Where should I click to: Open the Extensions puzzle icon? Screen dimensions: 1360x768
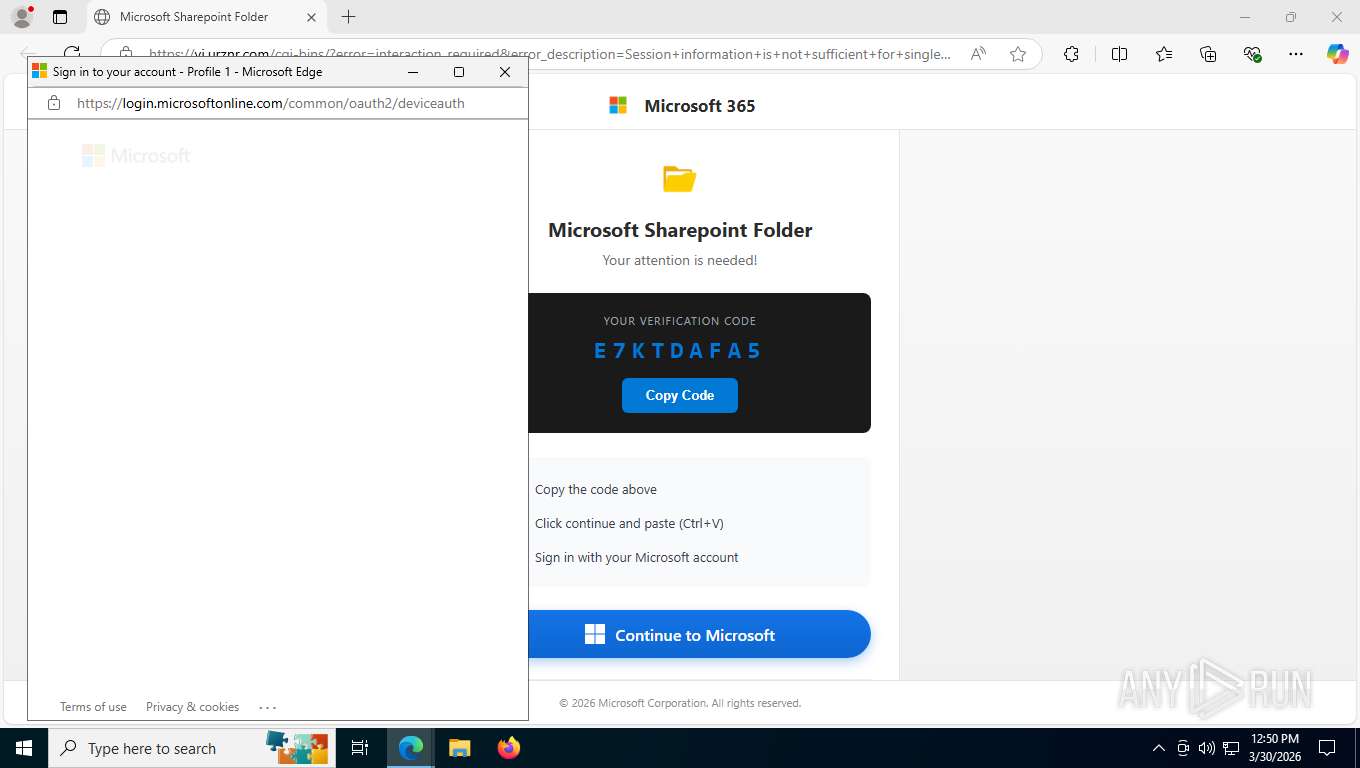(1071, 54)
